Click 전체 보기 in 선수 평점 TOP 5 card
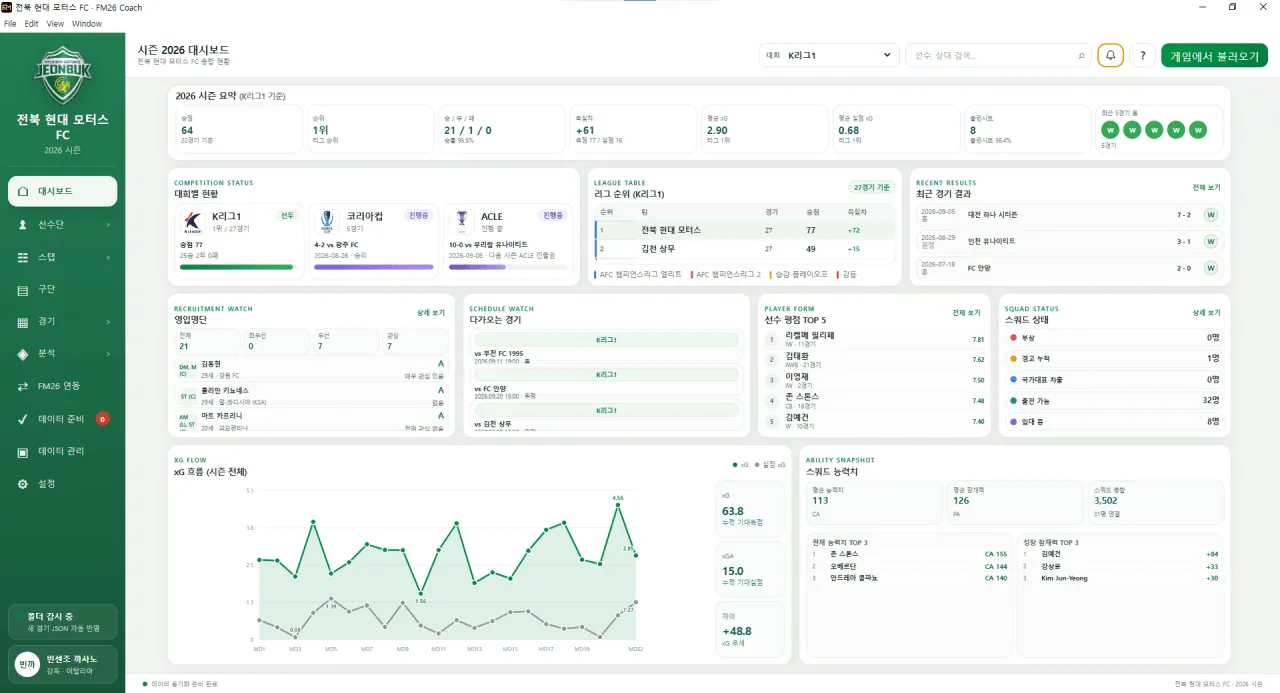Viewport: 1280px width, 693px height. point(966,313)
